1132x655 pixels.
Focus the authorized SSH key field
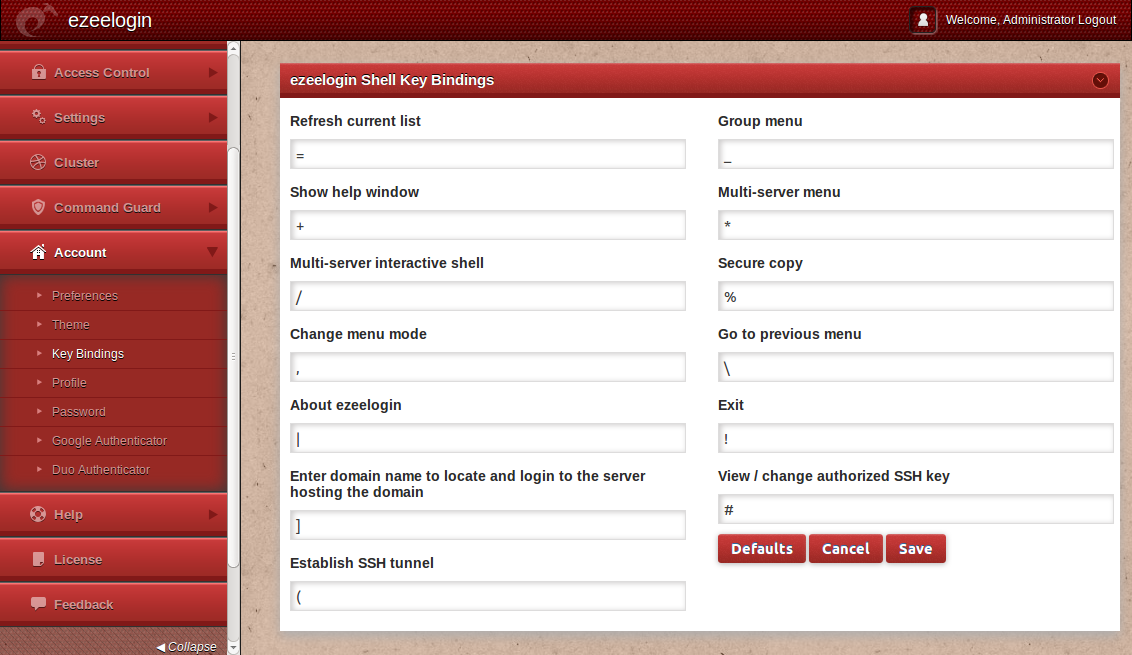tap(915, 509)
